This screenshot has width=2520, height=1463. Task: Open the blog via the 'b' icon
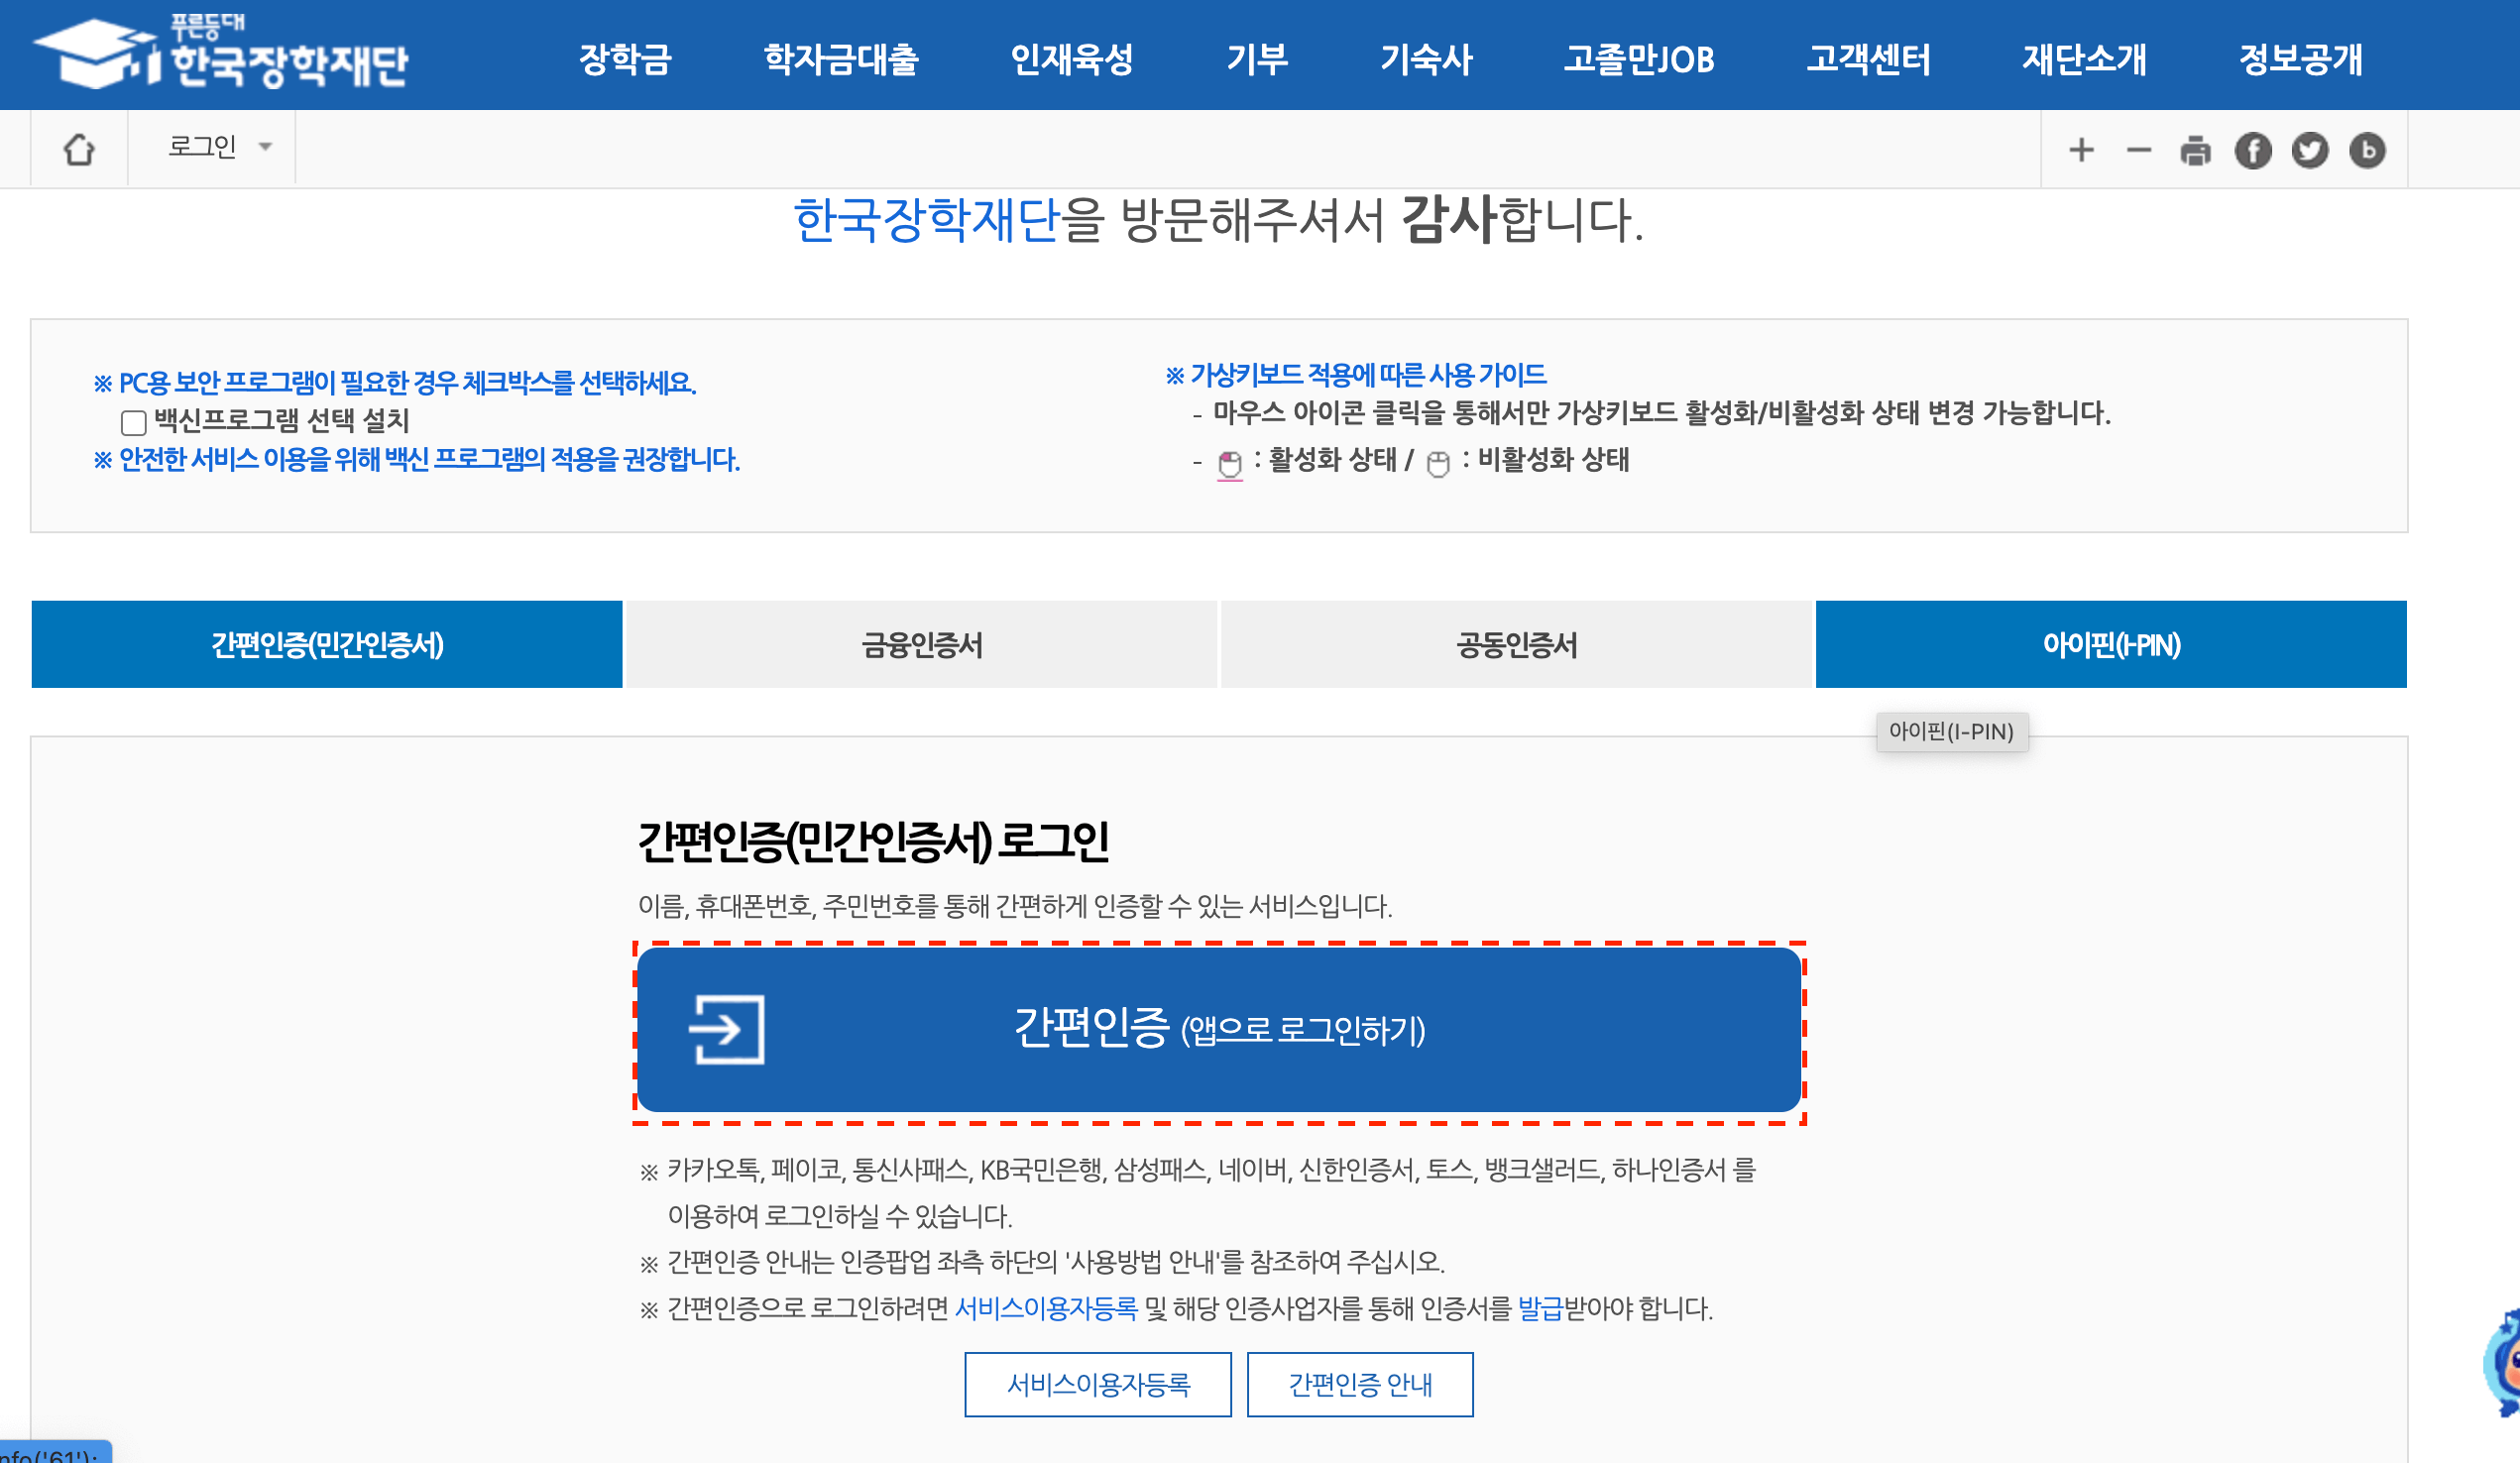pyautogui.click(x=2368, y=150)
